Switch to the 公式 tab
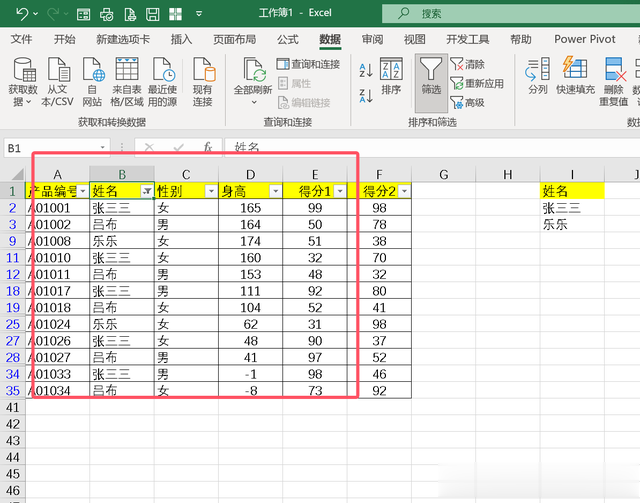Viewport: 640px width, 503px height. 288,39
